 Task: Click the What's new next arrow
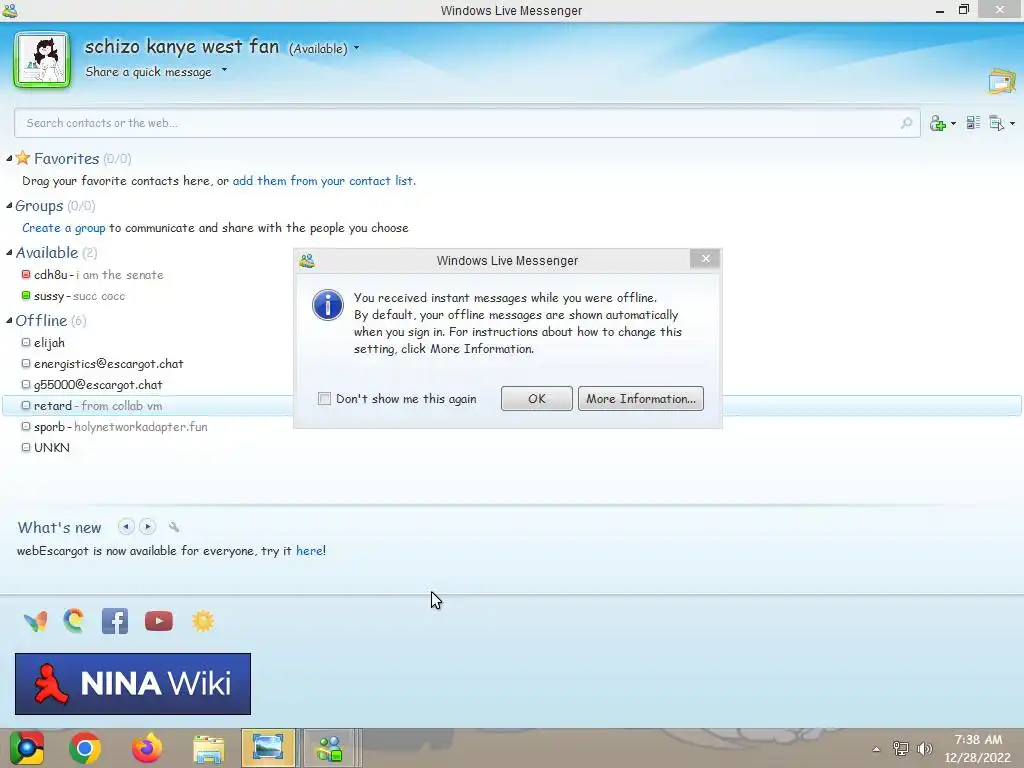pyautogui.click(x=148, y=526)
